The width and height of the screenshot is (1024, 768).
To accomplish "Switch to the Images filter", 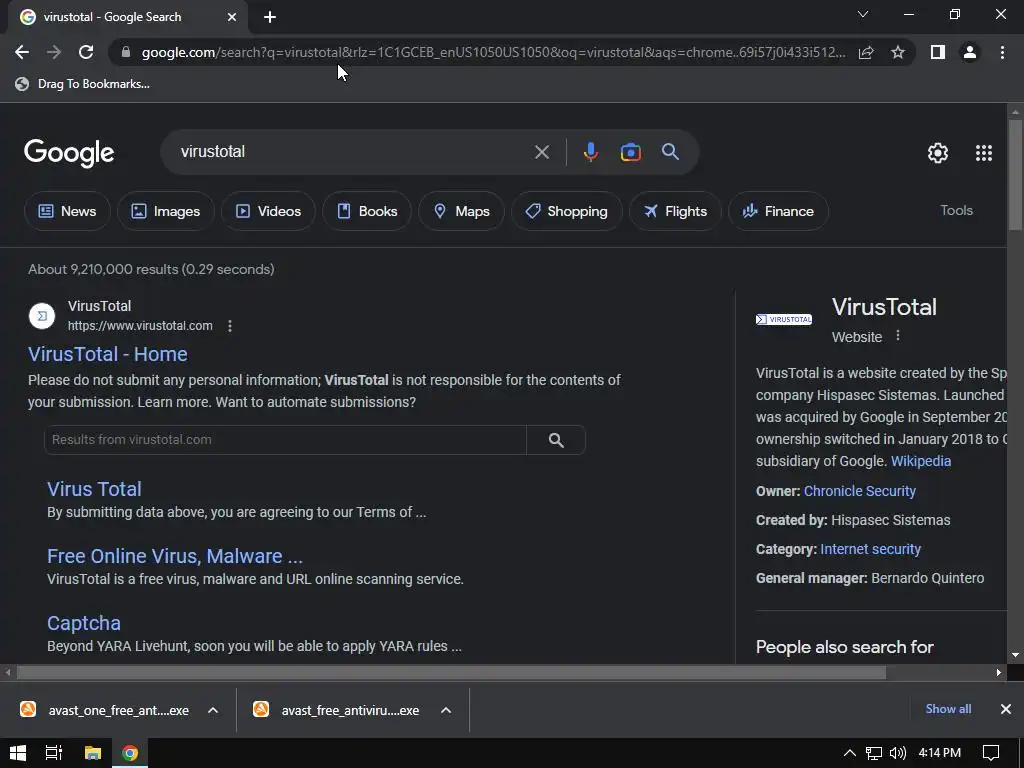I will [166, 211].
